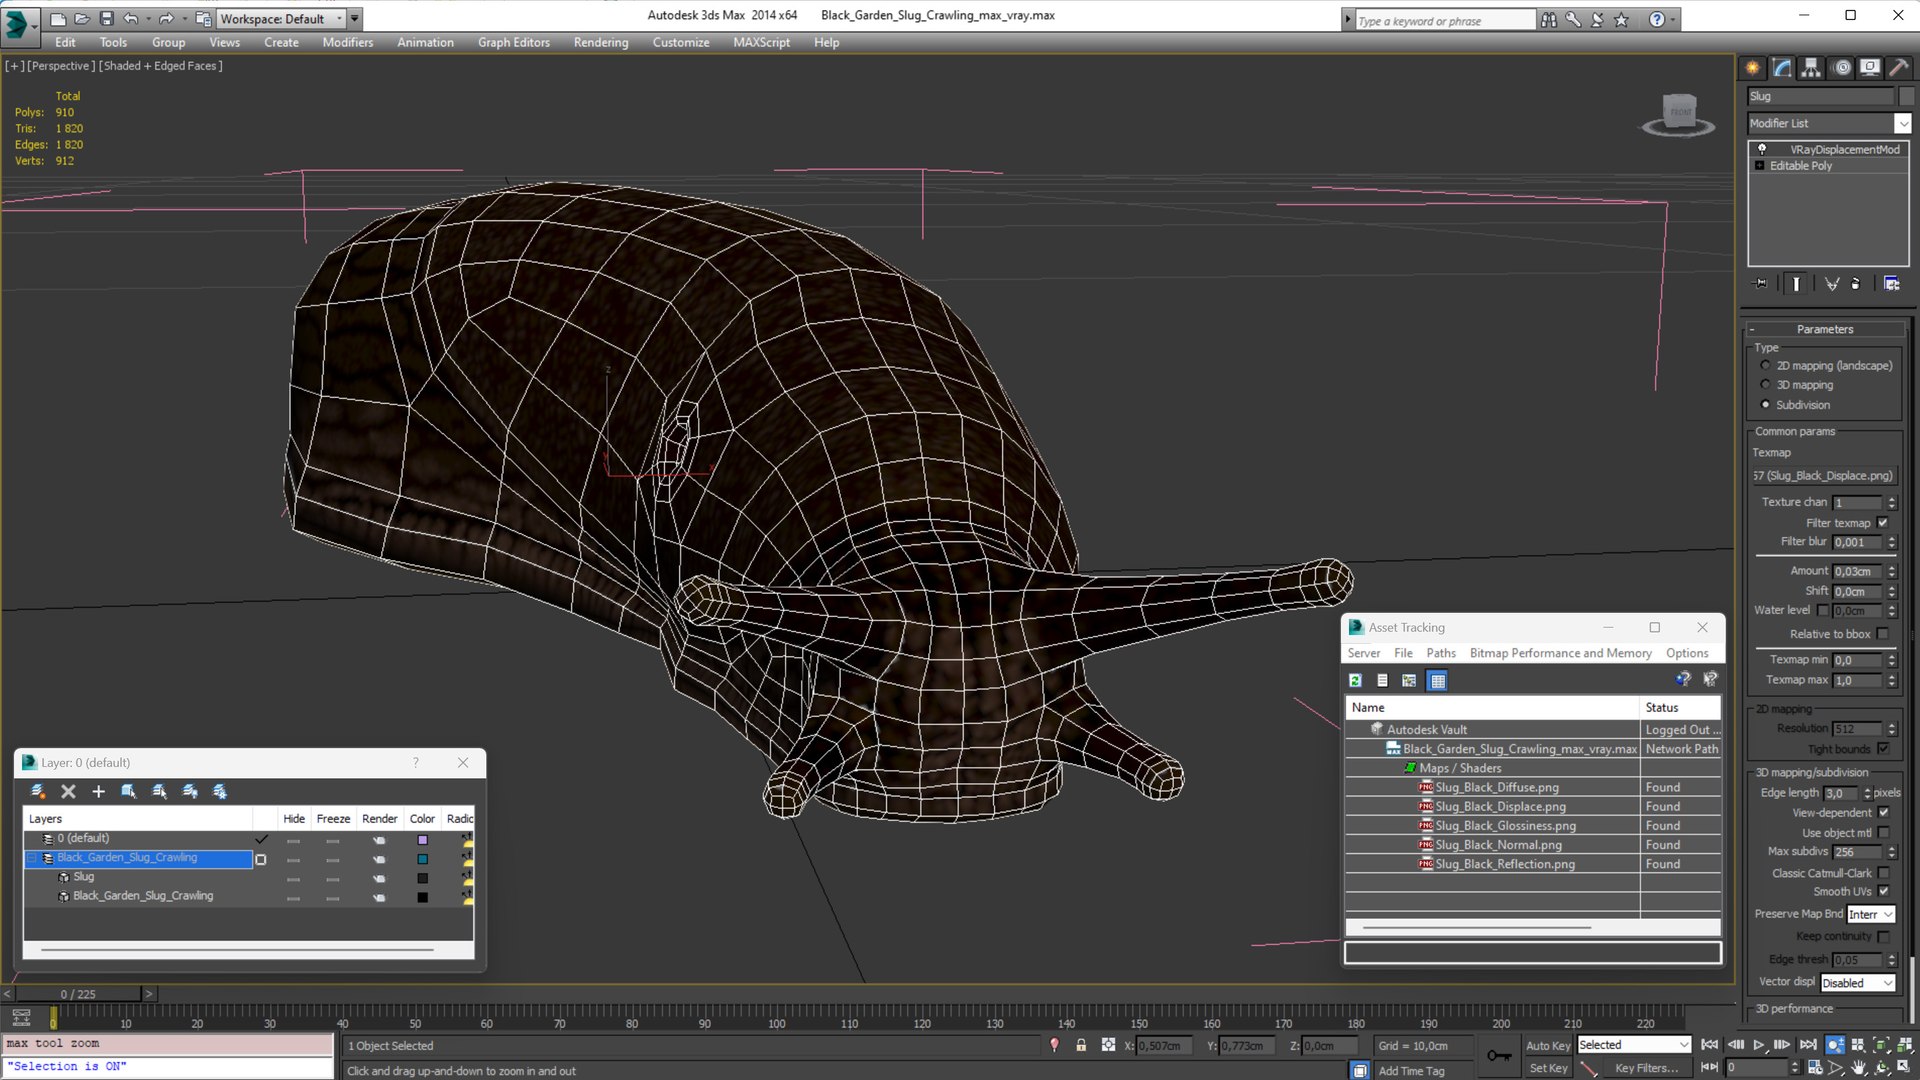
Task: Go to start of animation
Action: [x=1710, y=1045]
